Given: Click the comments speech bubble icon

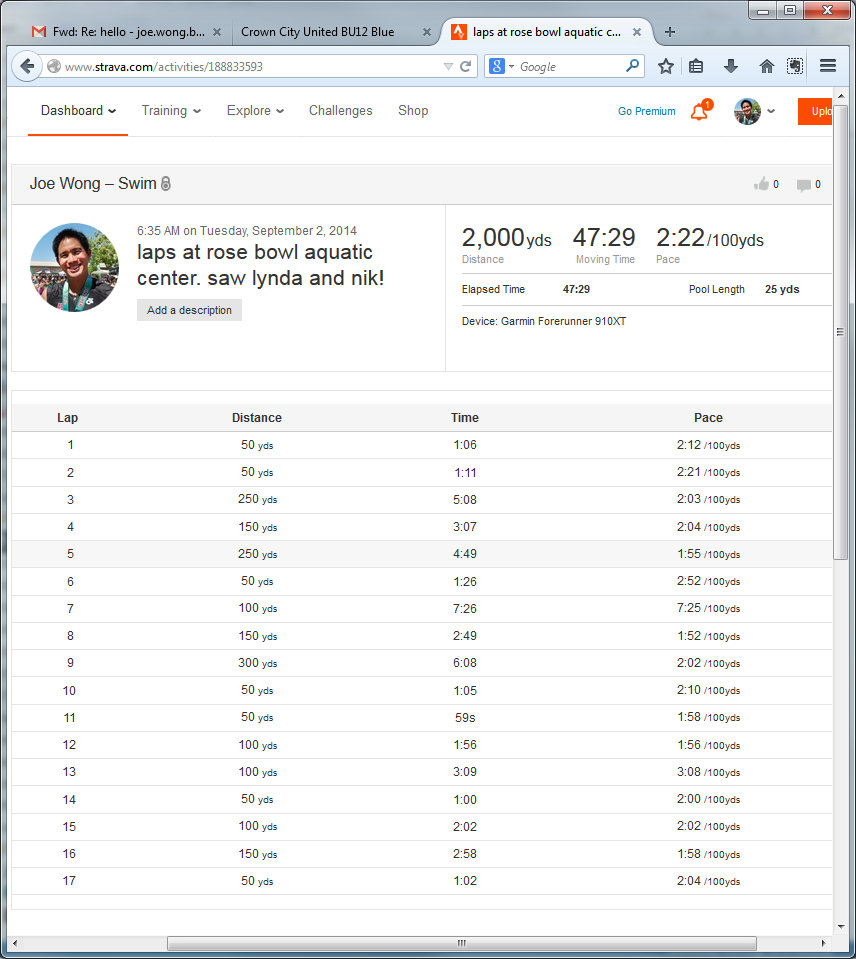Looking at the screenshot, I should click(x=803, y=184).
